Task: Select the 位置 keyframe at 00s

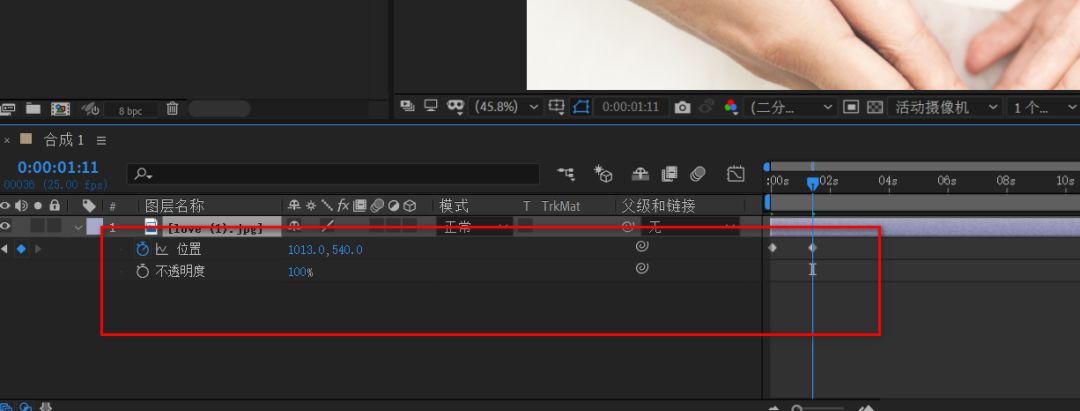Action: (x=771, y=248)
